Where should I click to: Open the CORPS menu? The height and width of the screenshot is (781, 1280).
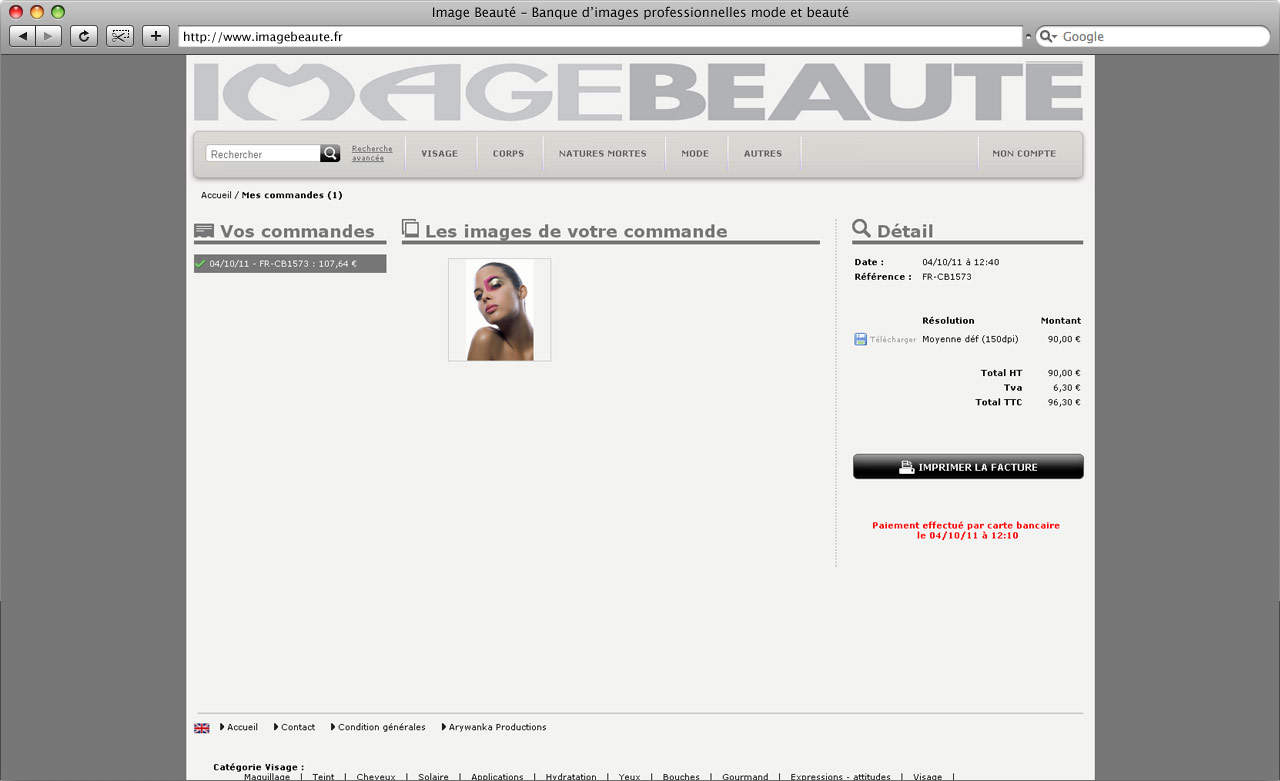[x=508, y=154]
